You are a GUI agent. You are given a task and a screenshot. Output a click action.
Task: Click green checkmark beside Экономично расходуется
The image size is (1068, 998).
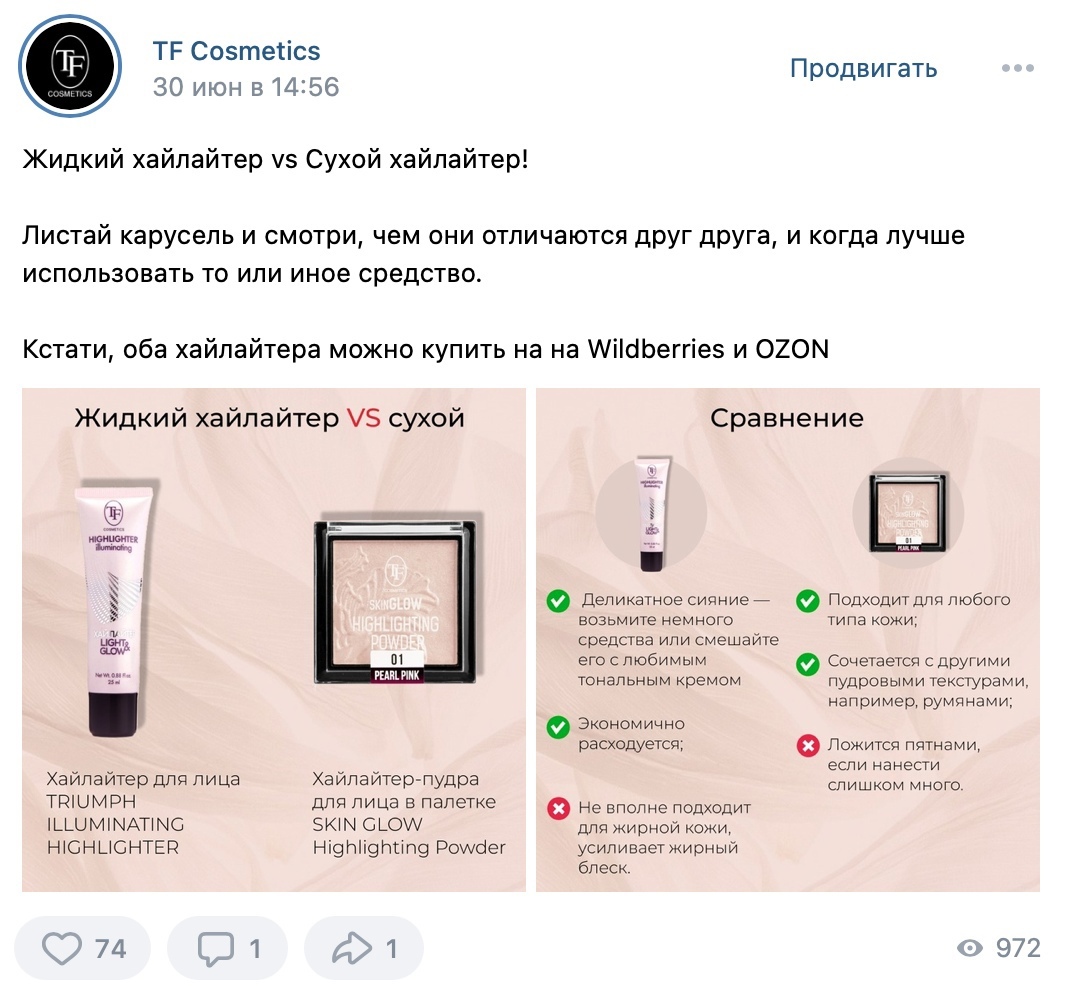[x=559, y=726]
